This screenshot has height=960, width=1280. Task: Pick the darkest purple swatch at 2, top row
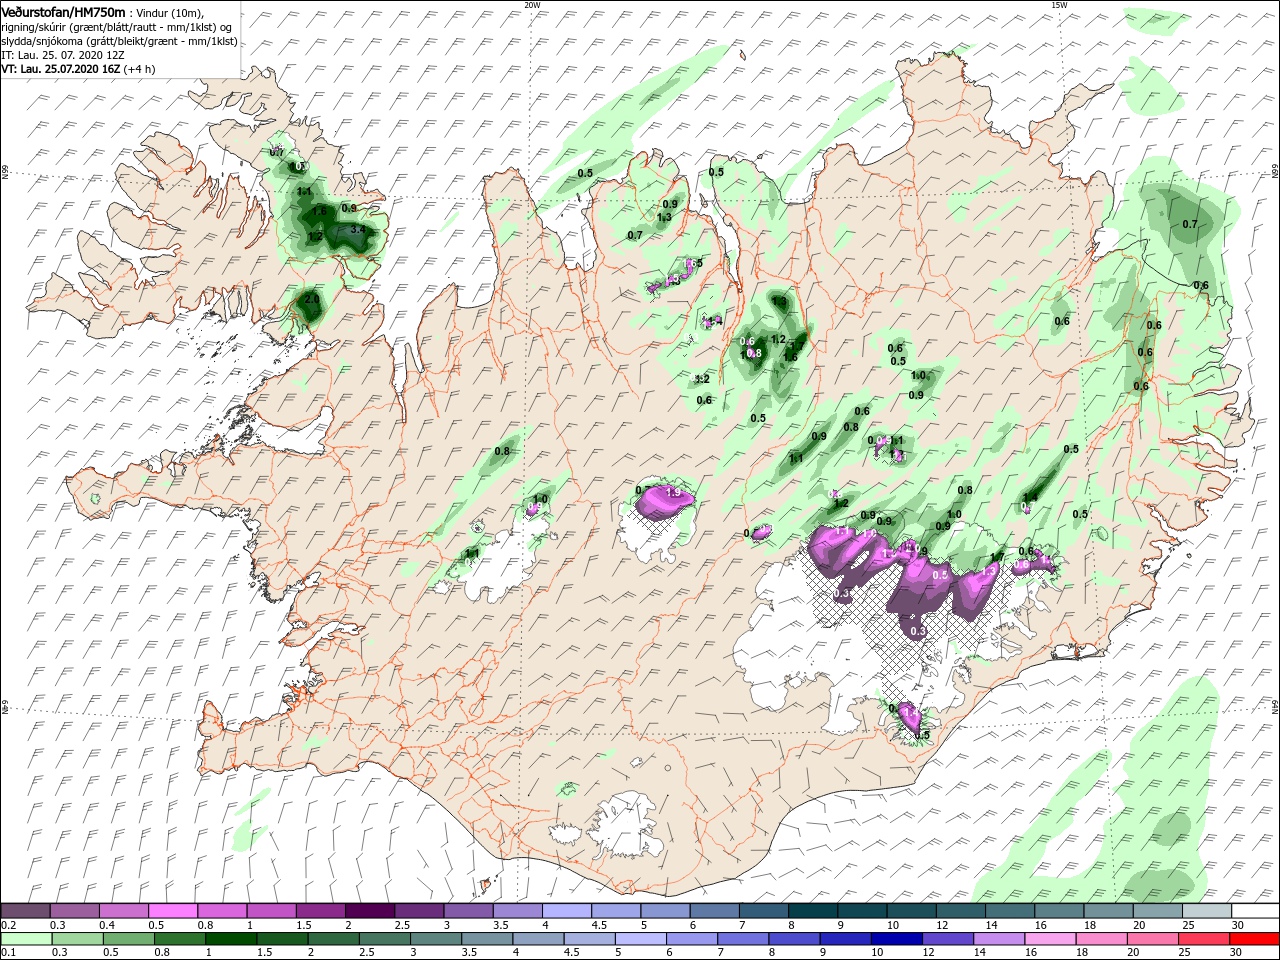click(x=369, y=911)
